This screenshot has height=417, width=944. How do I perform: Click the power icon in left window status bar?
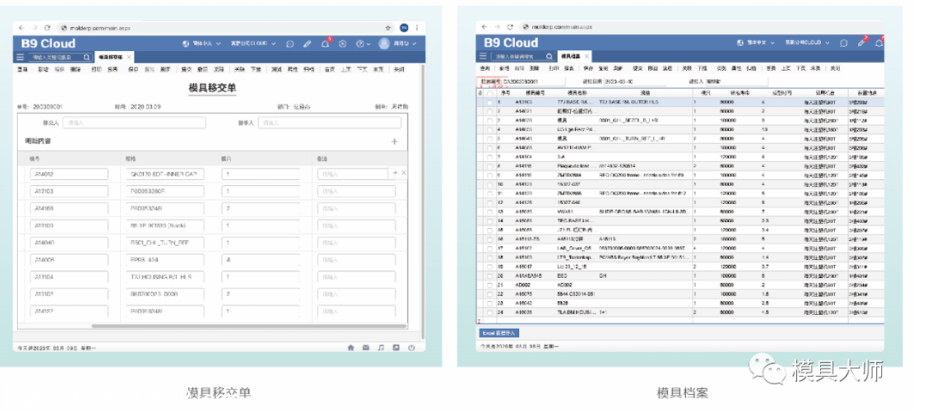tap(411, 347)
